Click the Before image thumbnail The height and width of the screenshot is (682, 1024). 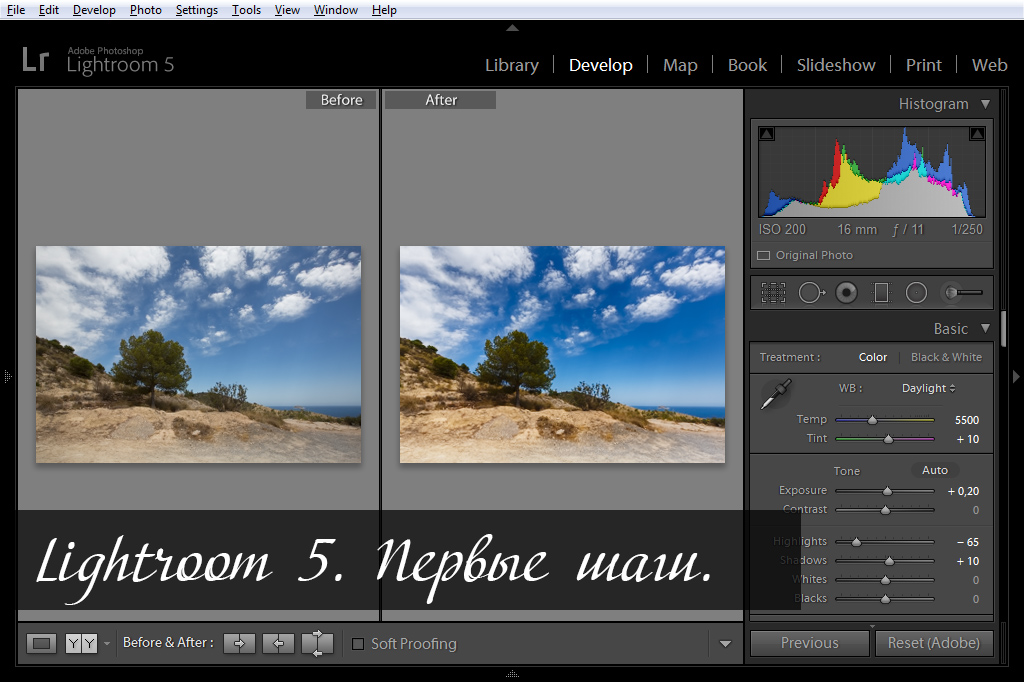point(198,354)
